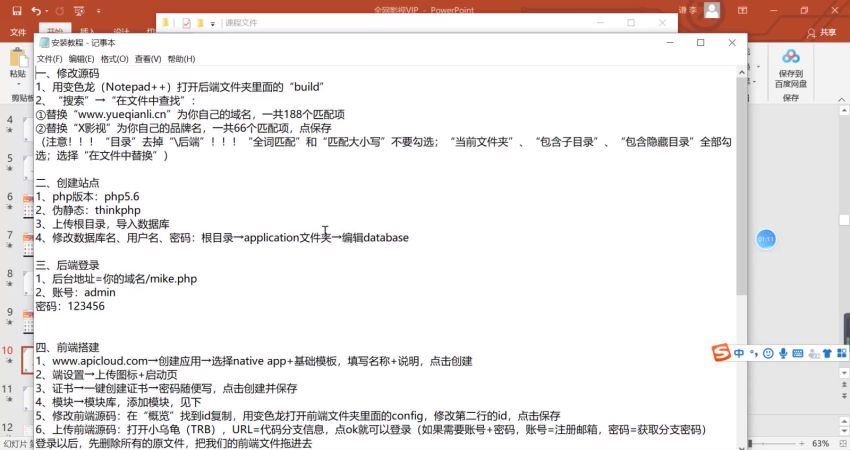
Task: Click the PowerPoint Save icon in quick access toolbar
Action: click(x=17, y=10)
